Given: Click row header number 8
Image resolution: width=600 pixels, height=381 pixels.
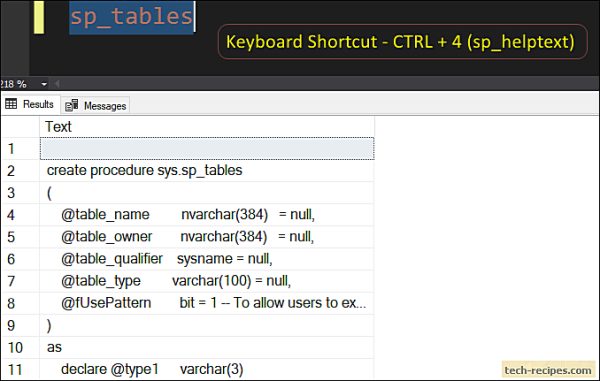Looking at the screenshot, I should (20, 303).
